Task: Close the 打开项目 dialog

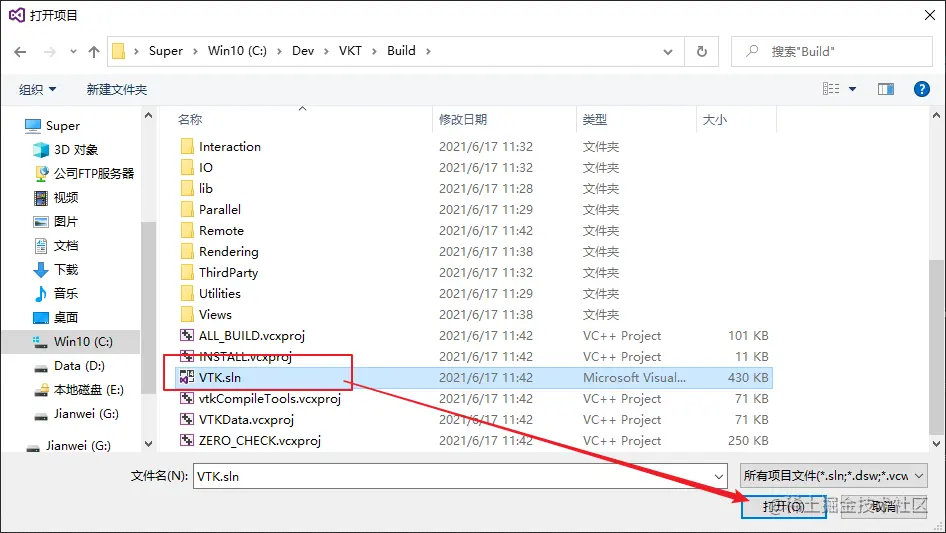Action: point(930,15)
